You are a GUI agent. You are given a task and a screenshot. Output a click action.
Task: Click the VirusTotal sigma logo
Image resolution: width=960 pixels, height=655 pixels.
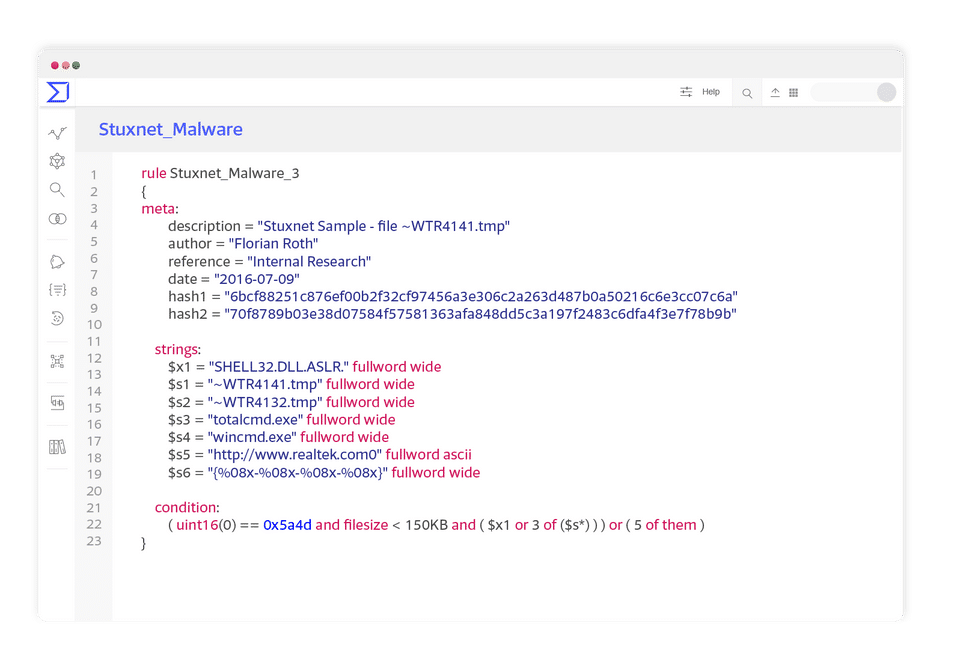click(x=58, y=92)
